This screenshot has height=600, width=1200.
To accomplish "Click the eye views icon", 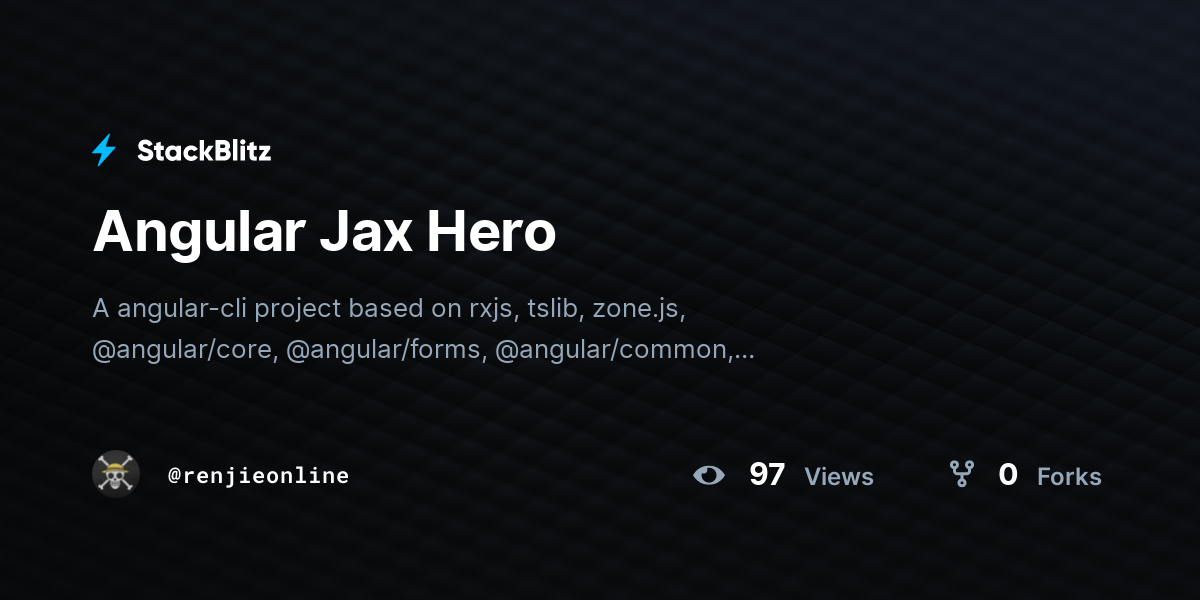I will pos(709,475).
